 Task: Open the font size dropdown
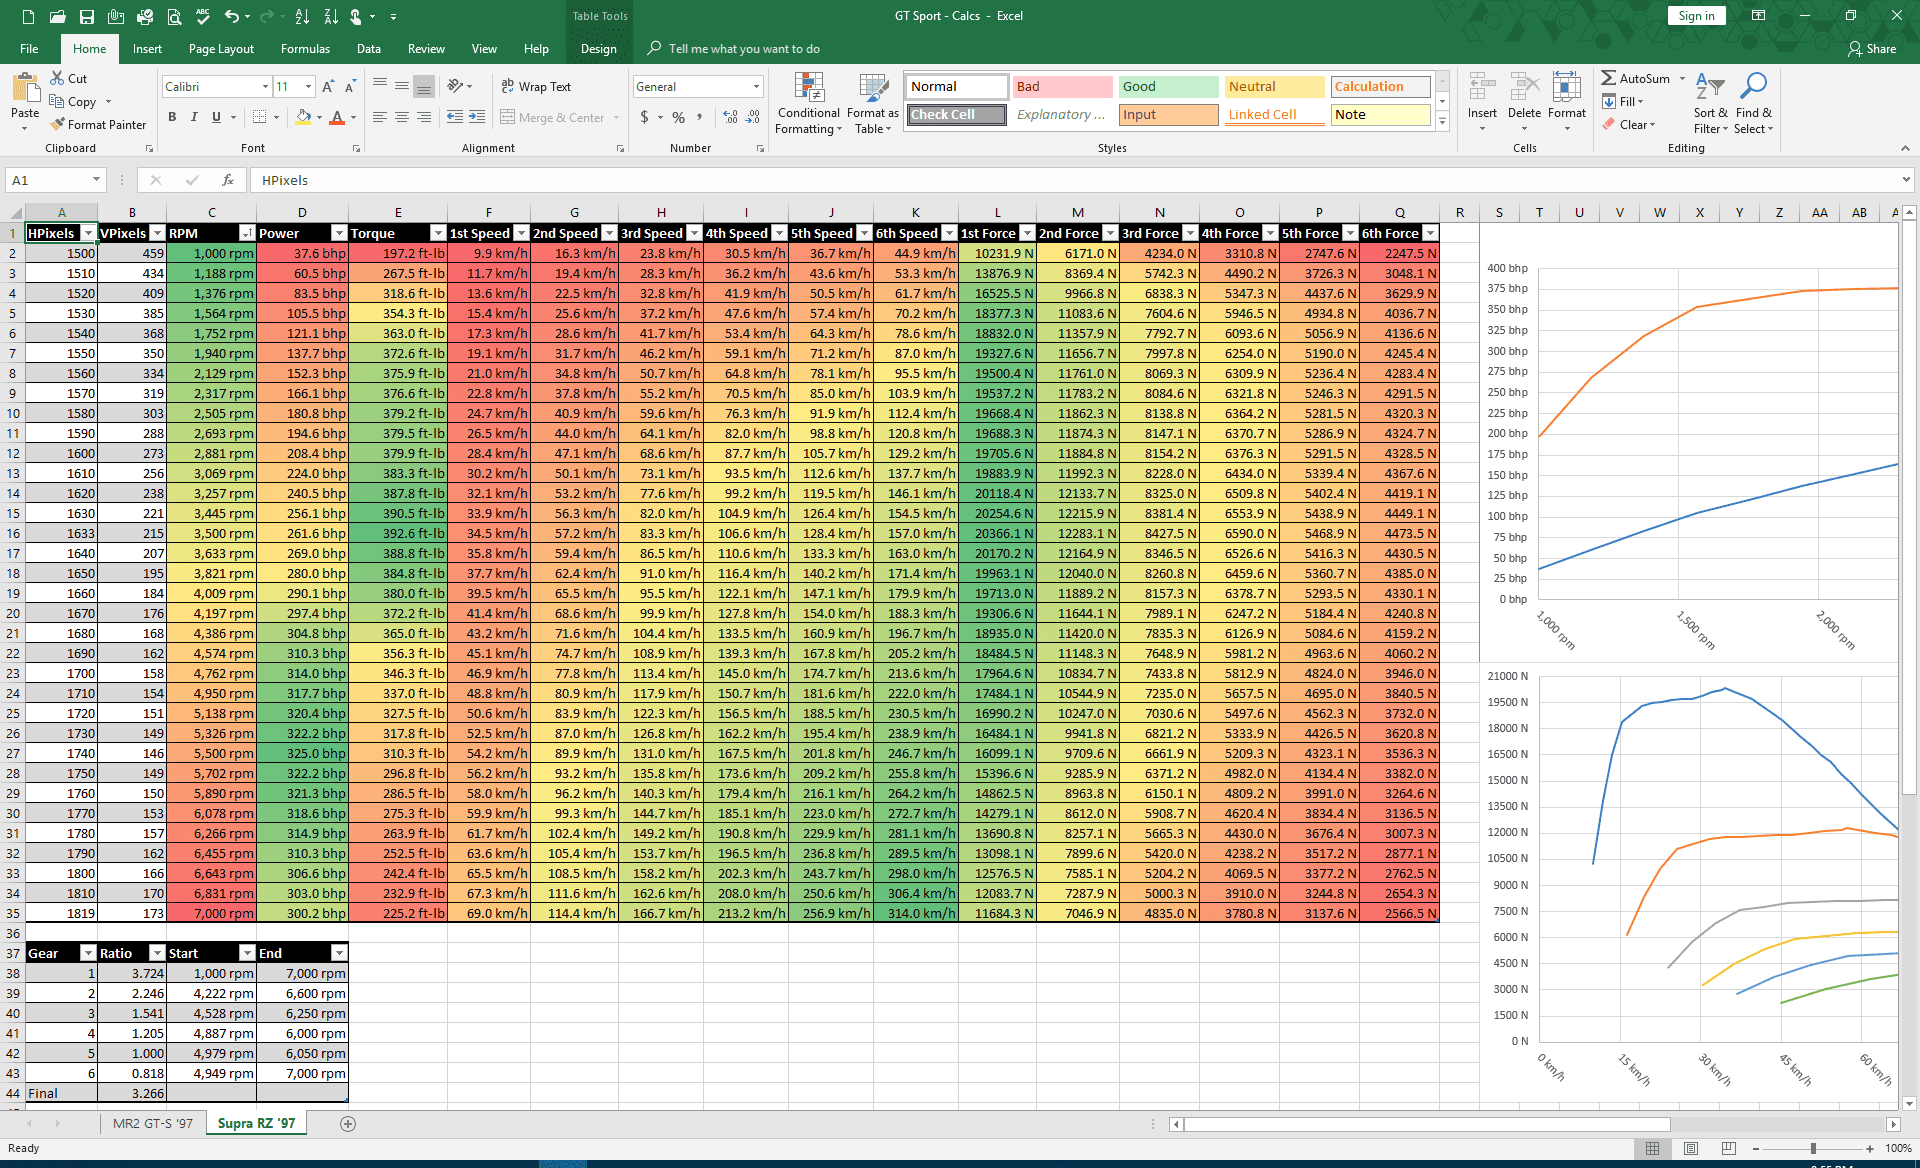pyautogui.click(x=308, y=87)
